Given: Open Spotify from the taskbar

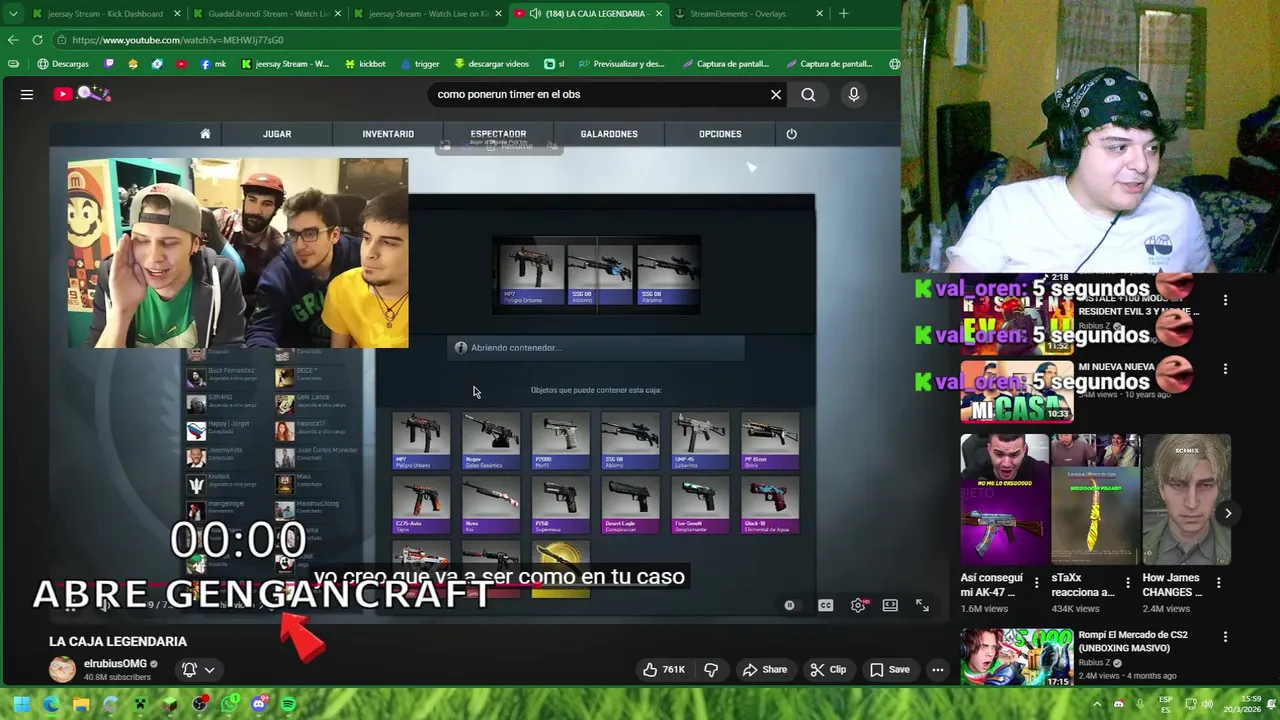Looking at the screenshot, I should tap(288, 704).
